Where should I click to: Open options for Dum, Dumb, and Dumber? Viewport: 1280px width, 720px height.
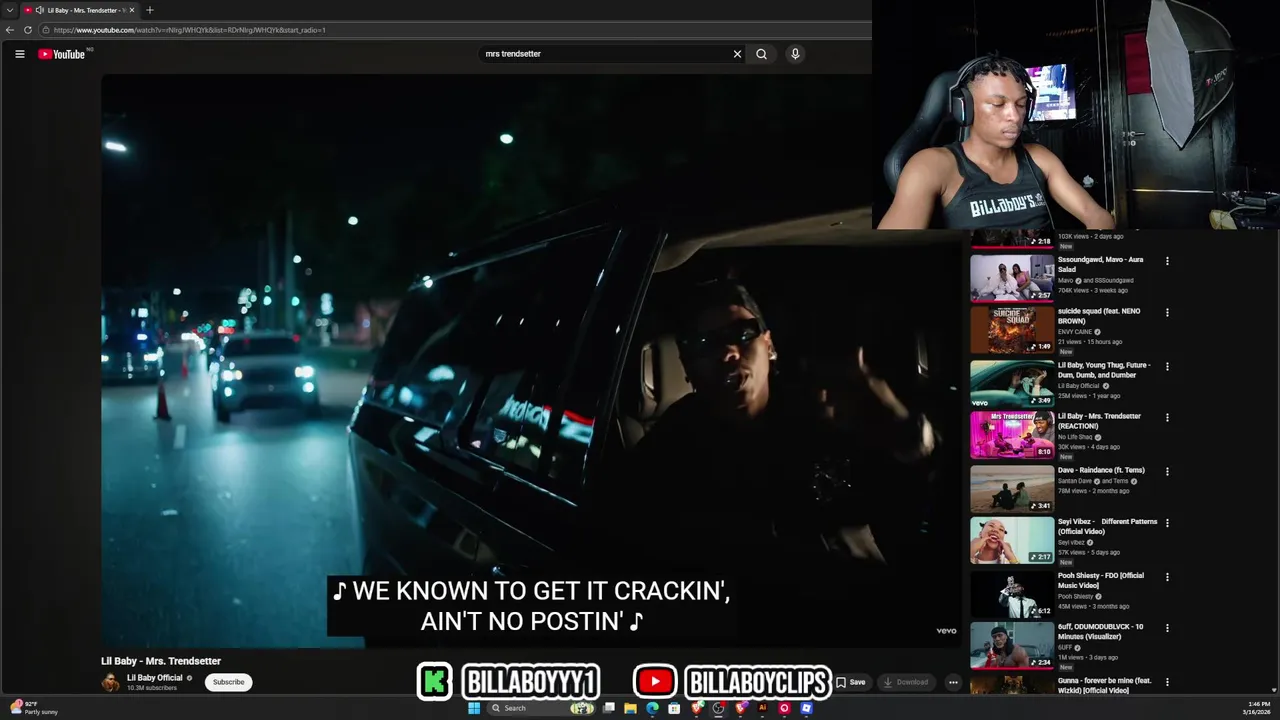[1167, 366]
